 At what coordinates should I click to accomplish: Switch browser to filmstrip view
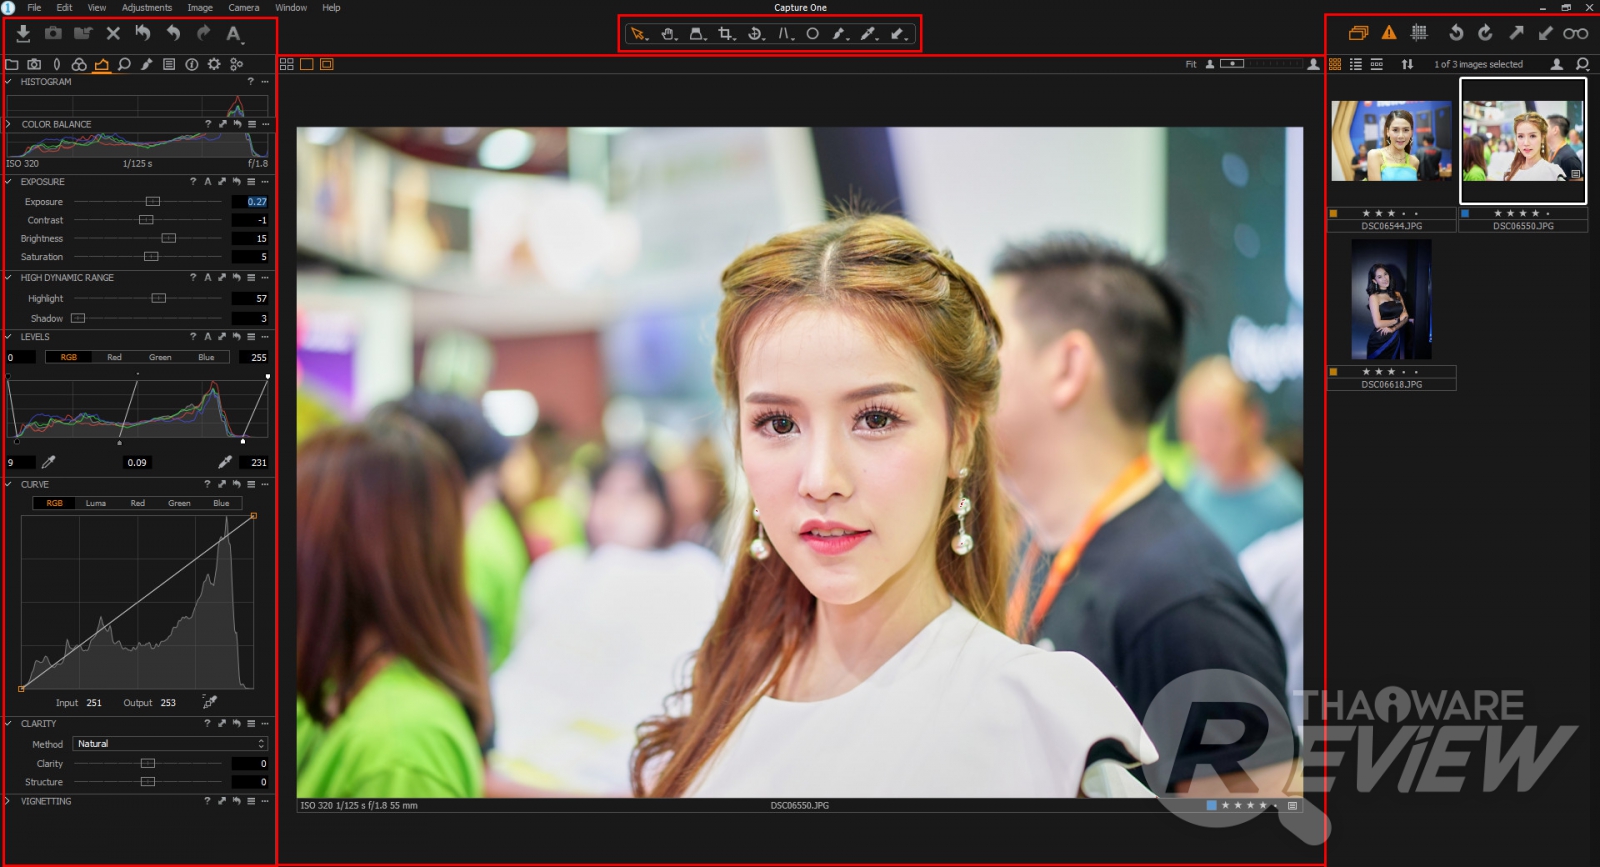[1377, 64]
